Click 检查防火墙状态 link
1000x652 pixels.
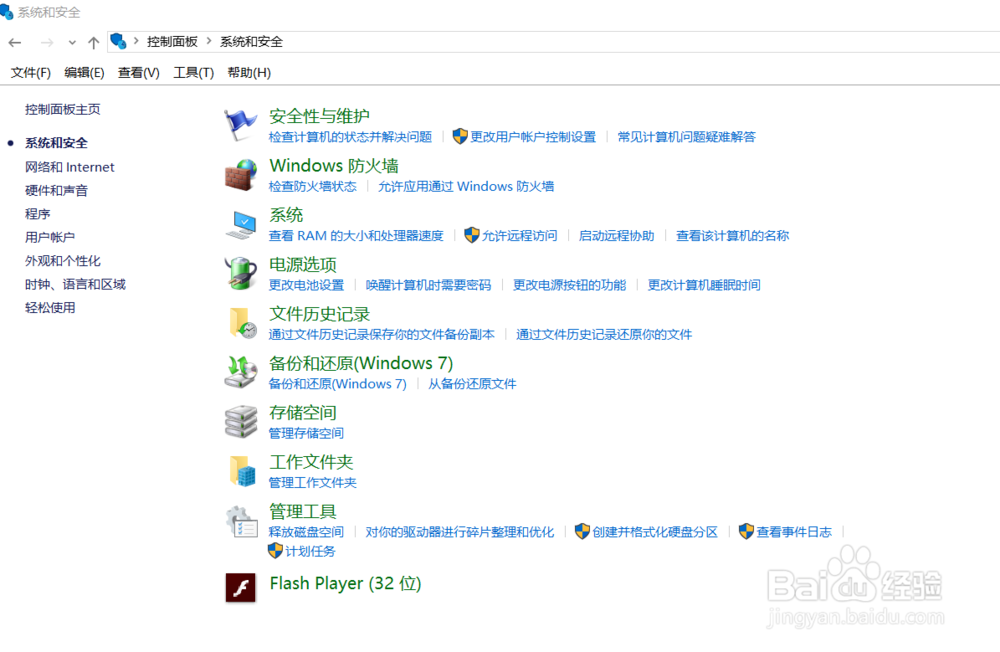coord(312,186)
